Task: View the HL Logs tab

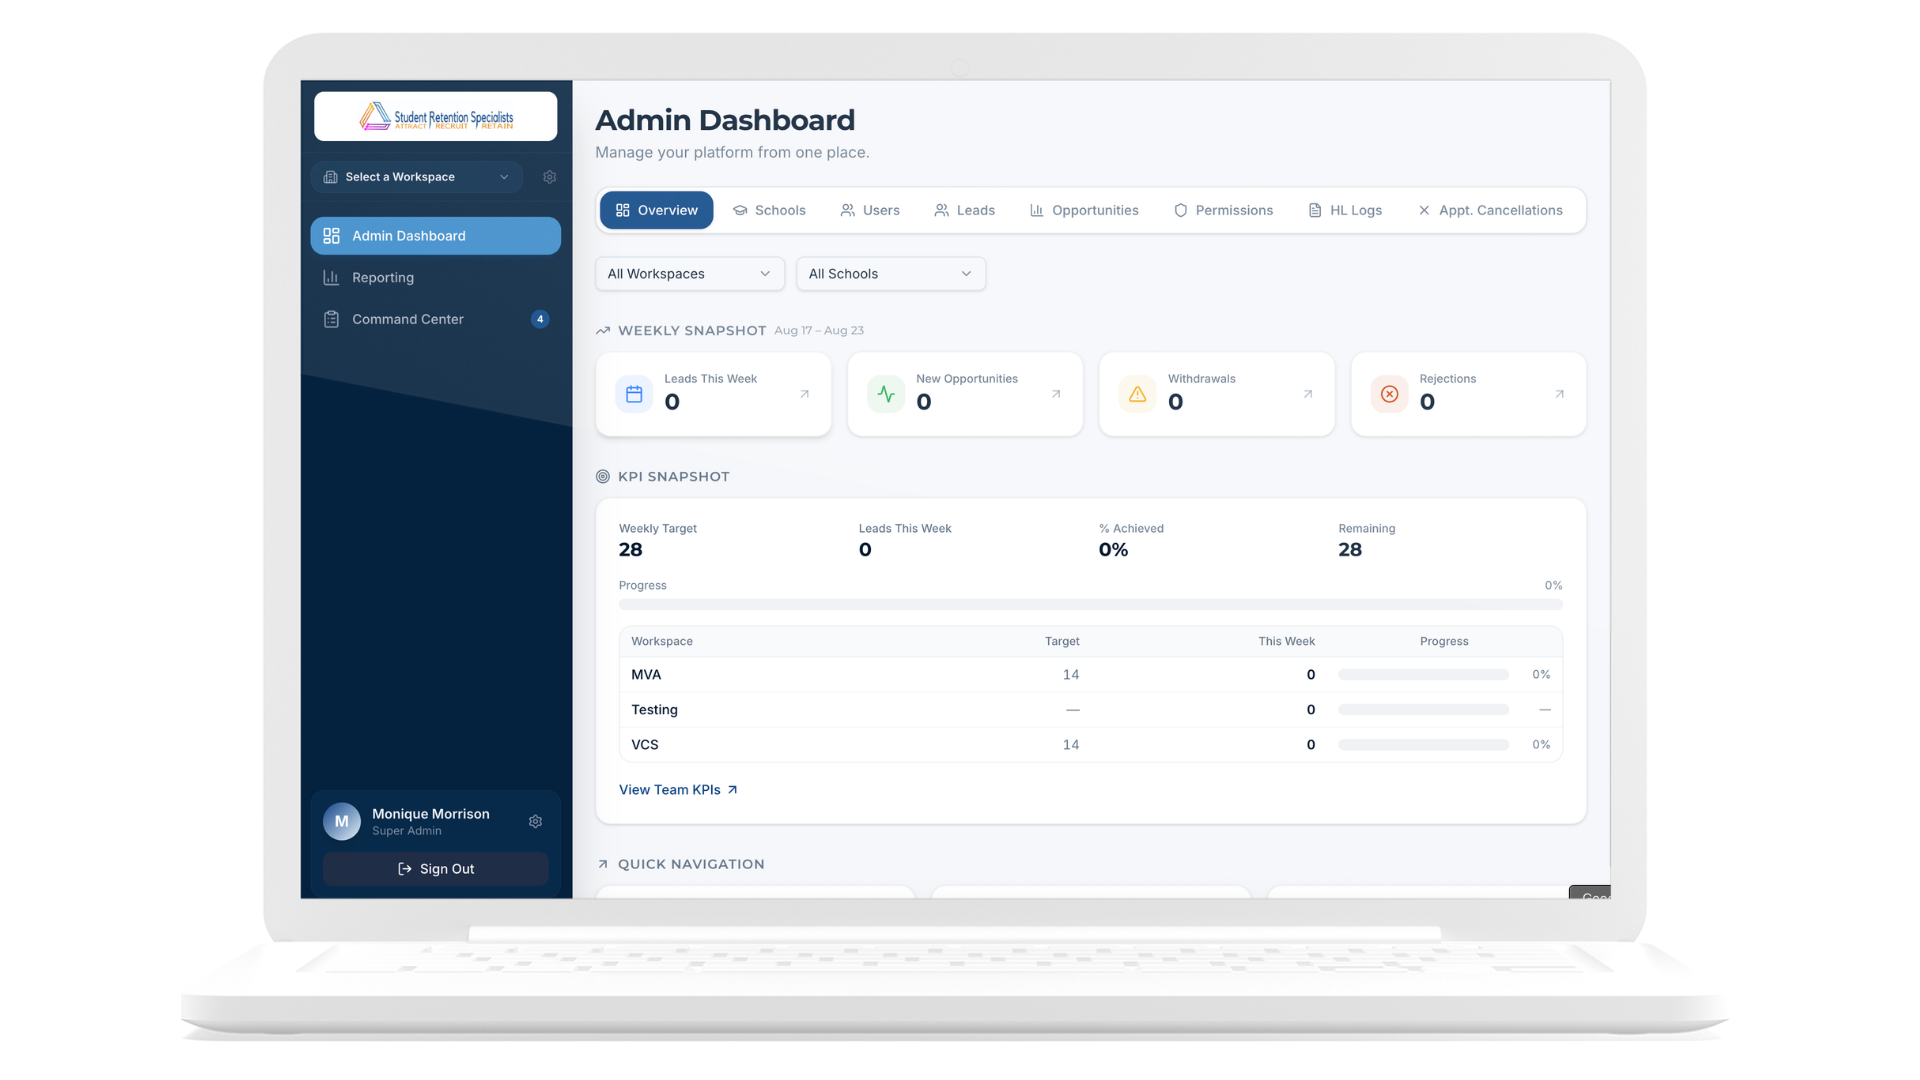Action: click(x=1346, y=210)
